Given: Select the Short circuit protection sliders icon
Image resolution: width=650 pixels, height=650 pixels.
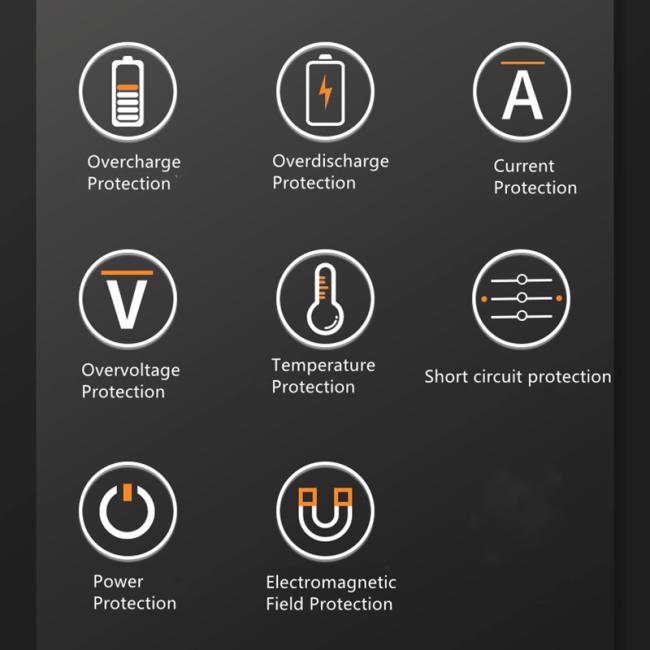Looking at the screenshot, I should tap(521, 298).
